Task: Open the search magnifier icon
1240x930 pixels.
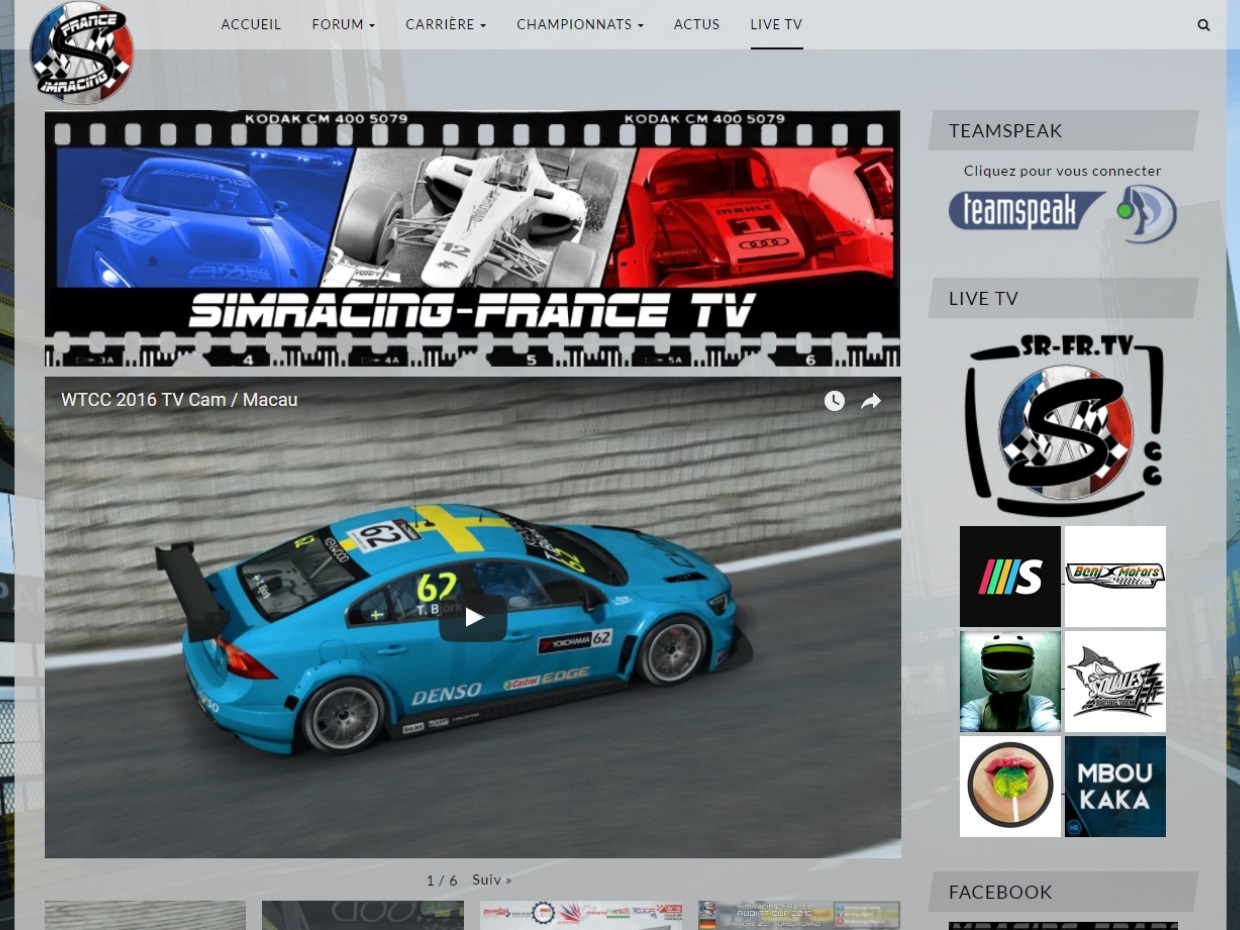Action: coord(1203,25)
